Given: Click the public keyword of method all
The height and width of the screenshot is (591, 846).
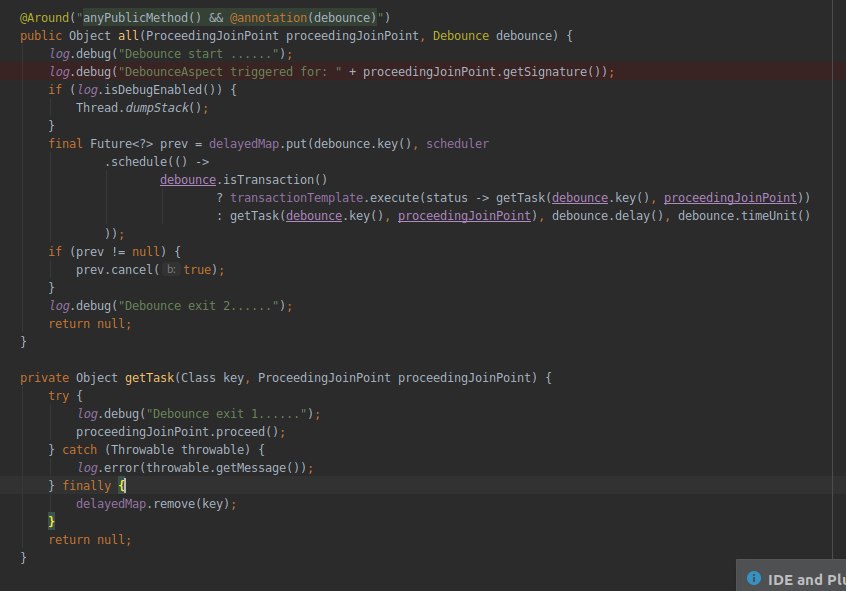Looking at the screenshot, I should (41, 36).
